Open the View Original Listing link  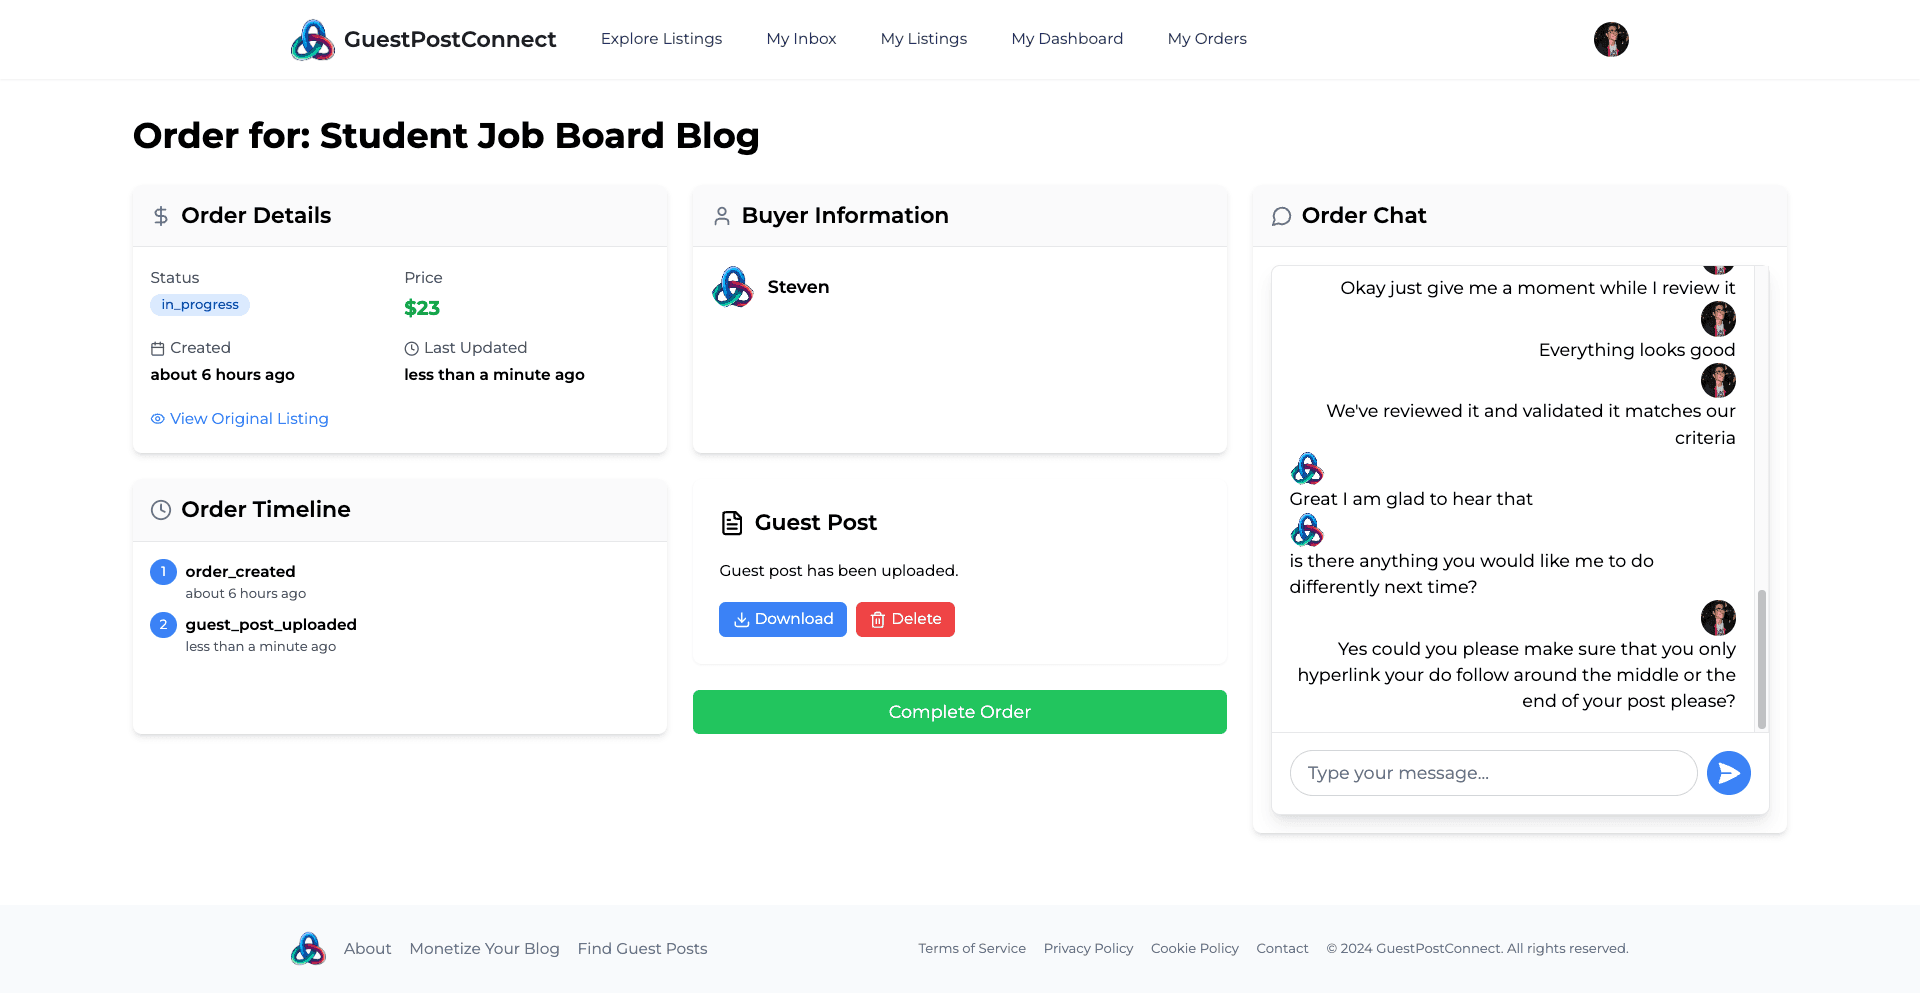click(x=249, y=419)
